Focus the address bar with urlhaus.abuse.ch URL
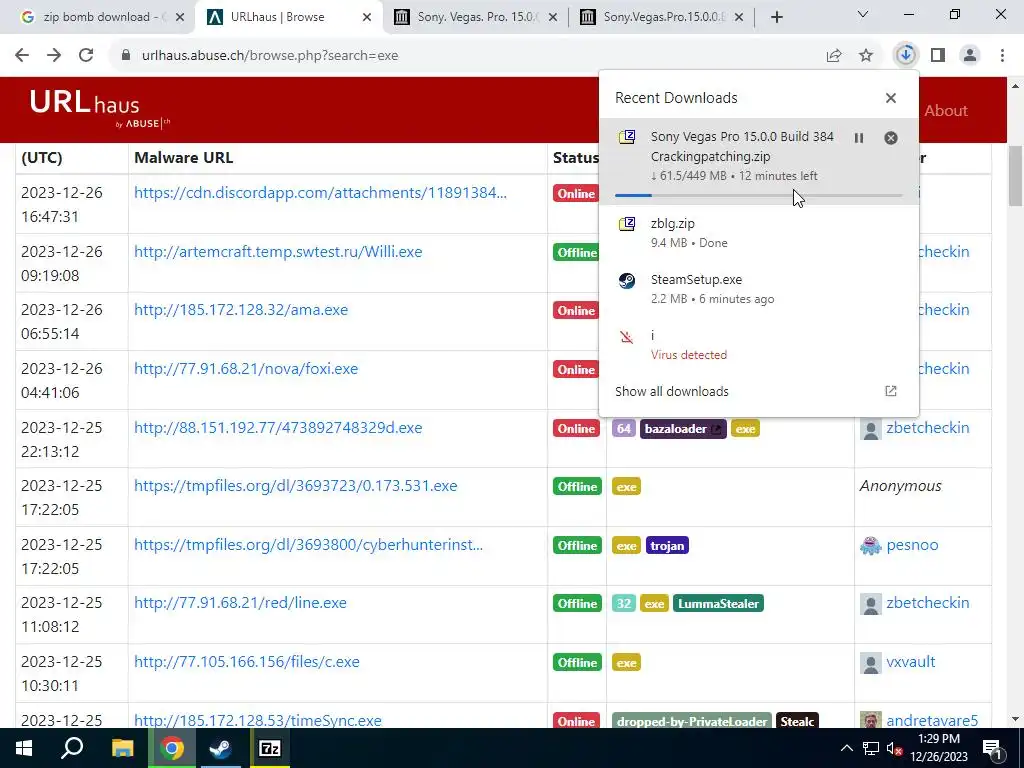Screen dimensions: 1024x768 470,56
